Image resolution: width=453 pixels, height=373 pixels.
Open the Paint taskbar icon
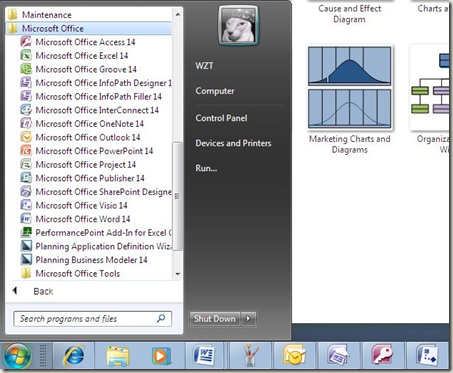pyautogui.click(x=251, y=356)
